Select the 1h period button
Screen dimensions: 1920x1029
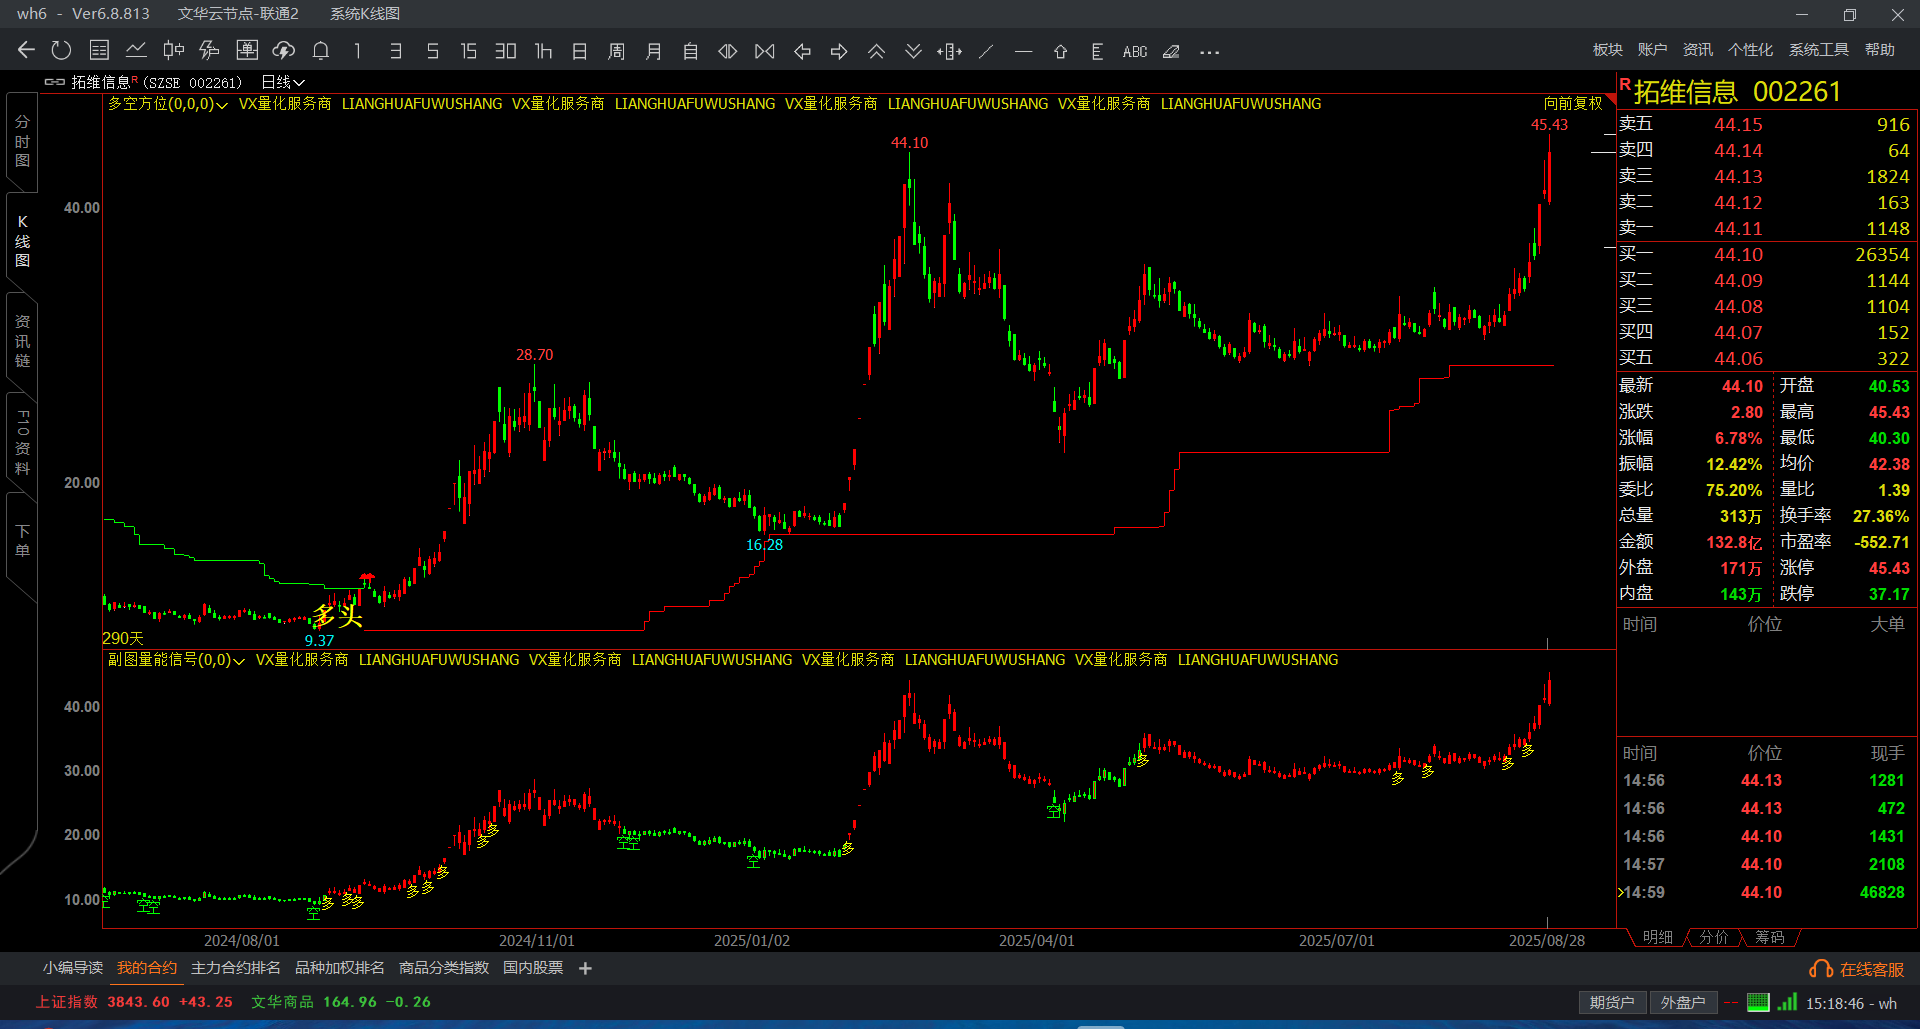[543, 51]
